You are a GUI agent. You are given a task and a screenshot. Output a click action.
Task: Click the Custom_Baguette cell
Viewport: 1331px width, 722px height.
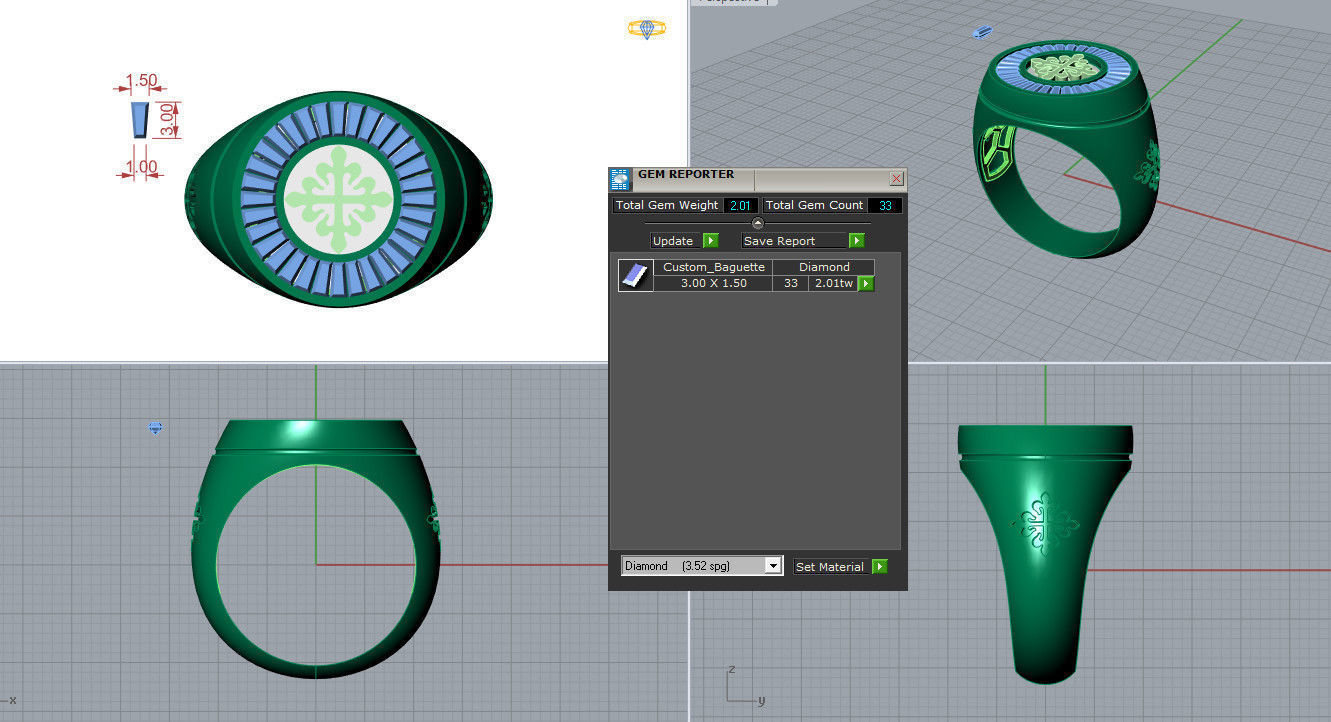(x=713, y=268)
